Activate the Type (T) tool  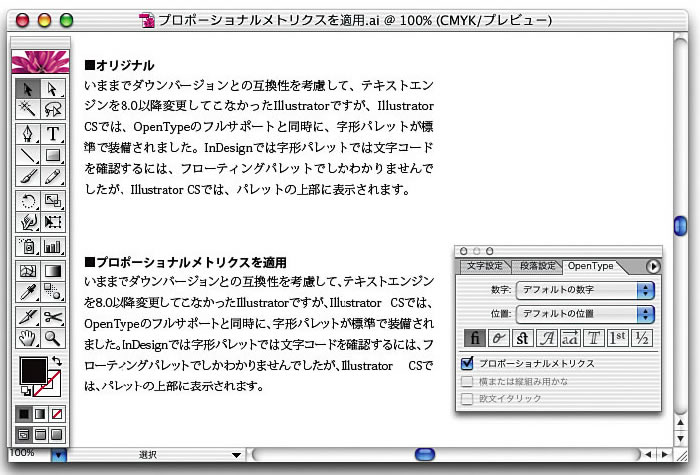coord(53,133)
